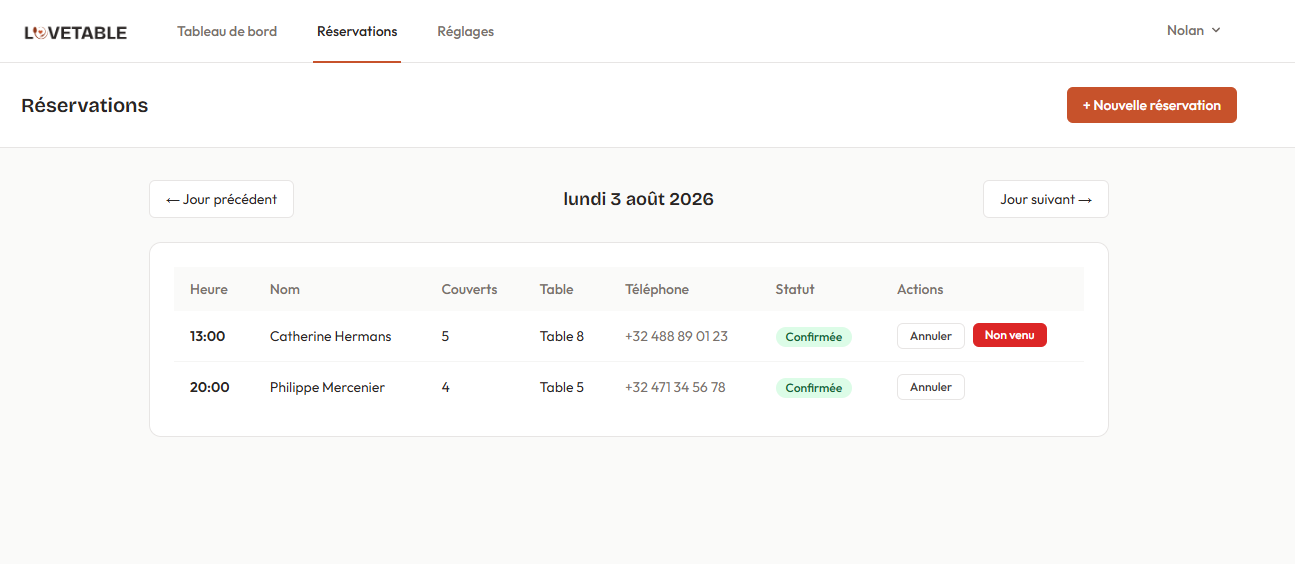
Task: Click the Téléphone column header
Action: (x=657, y=289)
